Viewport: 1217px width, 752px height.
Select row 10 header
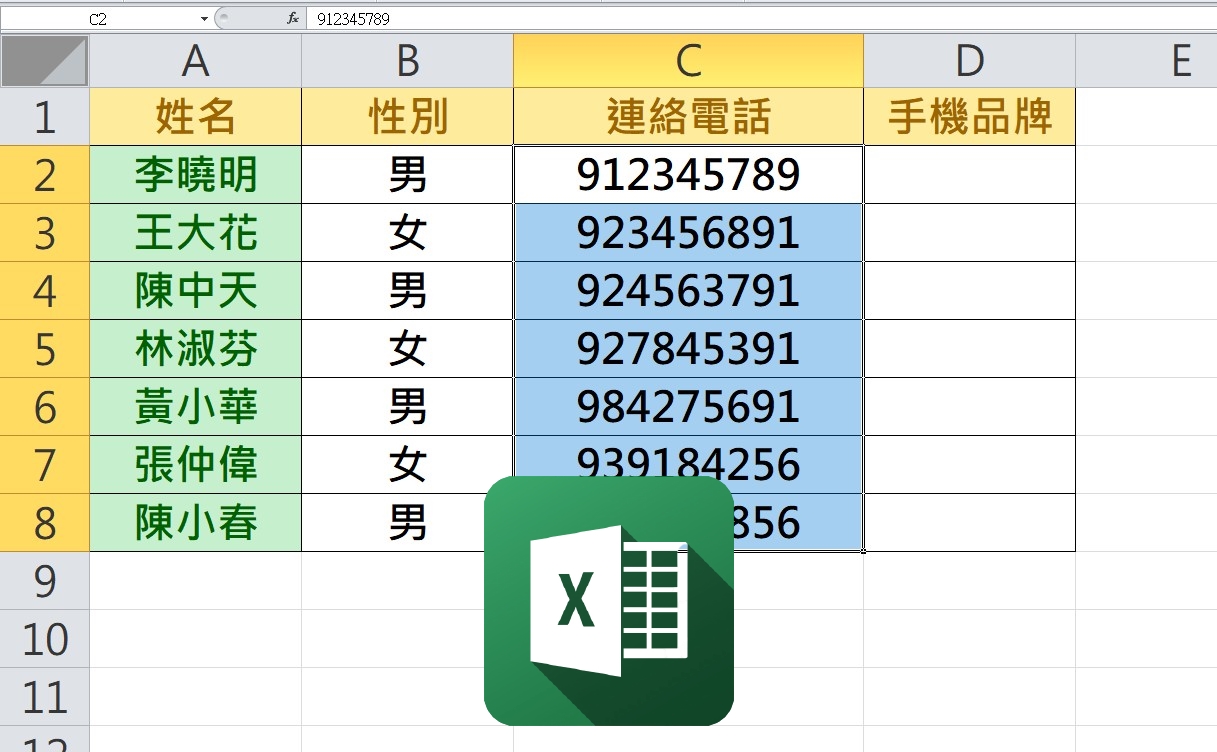45,639
